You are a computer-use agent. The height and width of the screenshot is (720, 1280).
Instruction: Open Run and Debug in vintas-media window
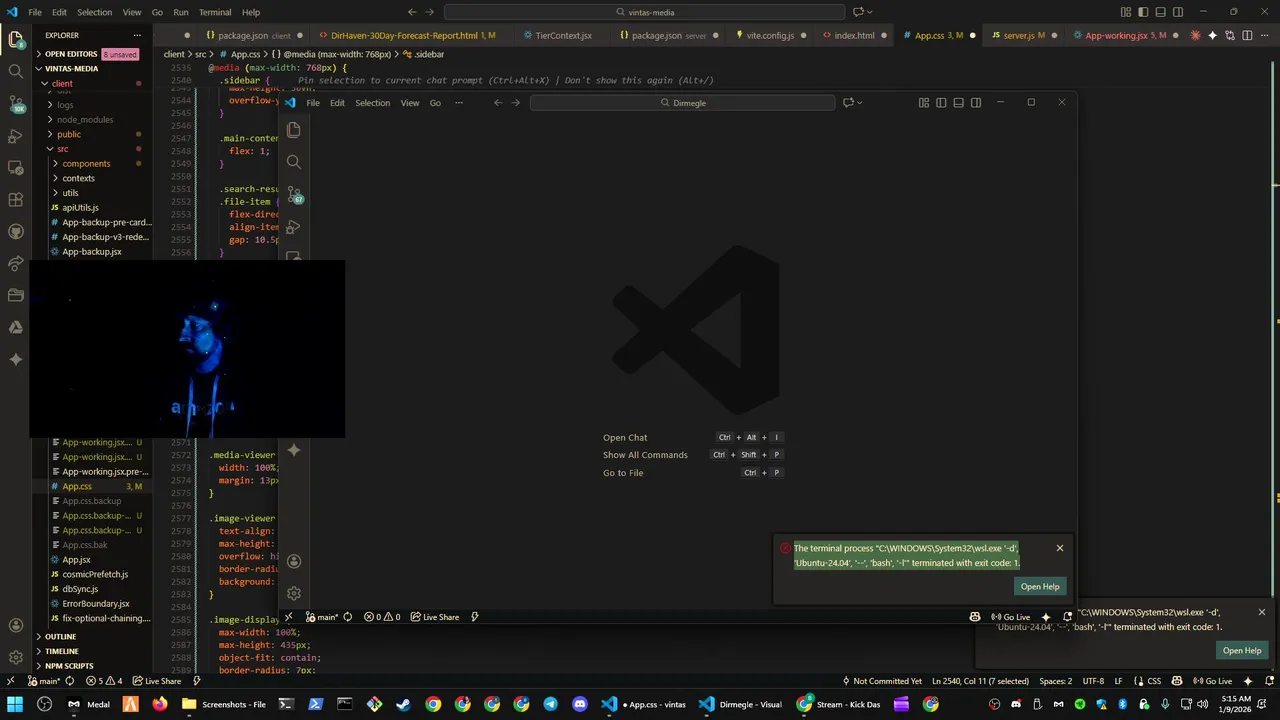(x=16, y=136)
